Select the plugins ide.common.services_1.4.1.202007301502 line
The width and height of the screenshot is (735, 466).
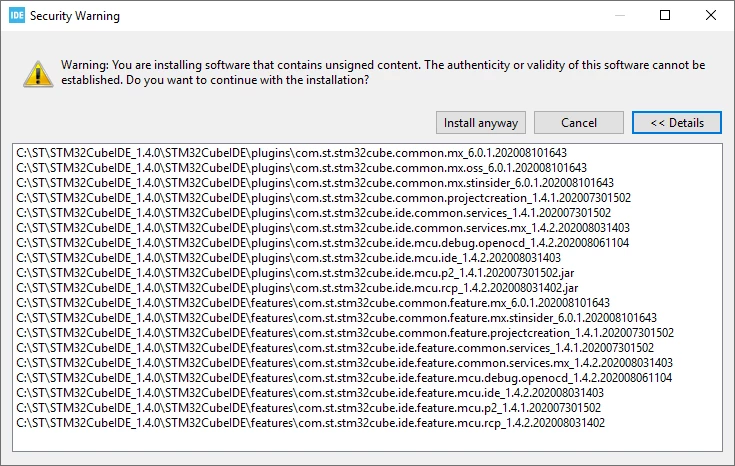pos(313,213)
